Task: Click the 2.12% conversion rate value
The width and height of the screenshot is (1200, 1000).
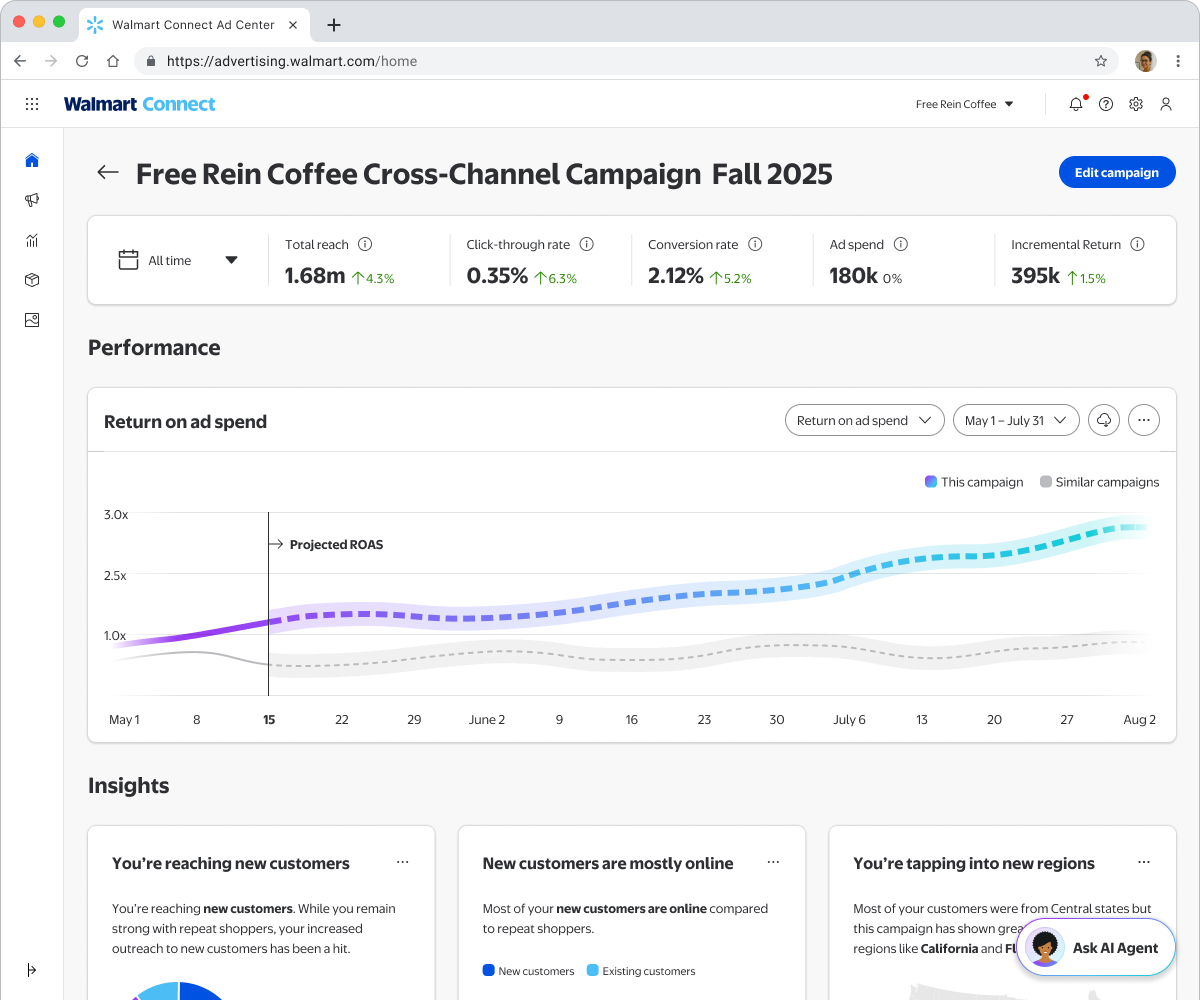Action: coord(676,276)
